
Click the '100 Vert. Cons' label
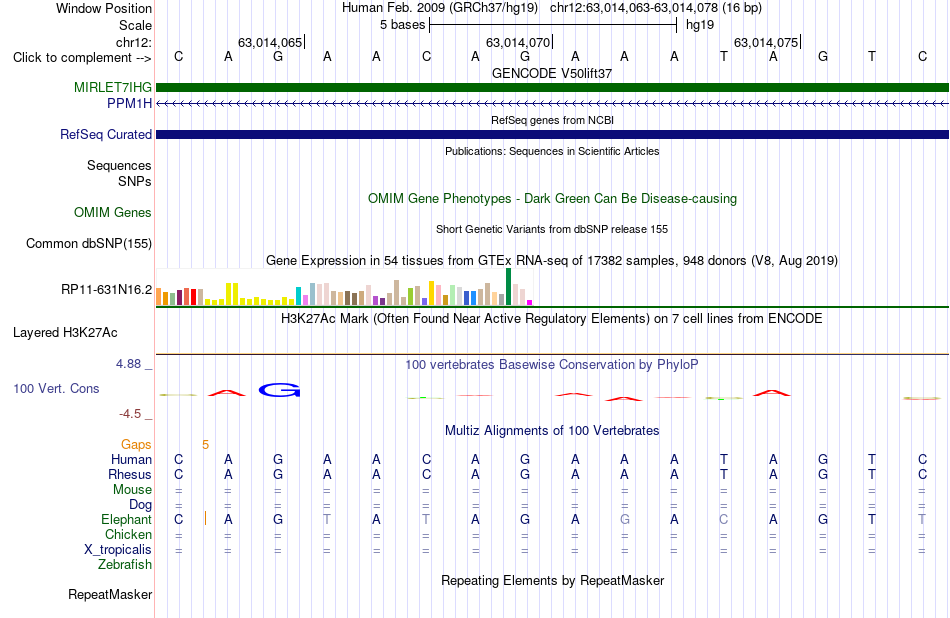pos(56,389)
